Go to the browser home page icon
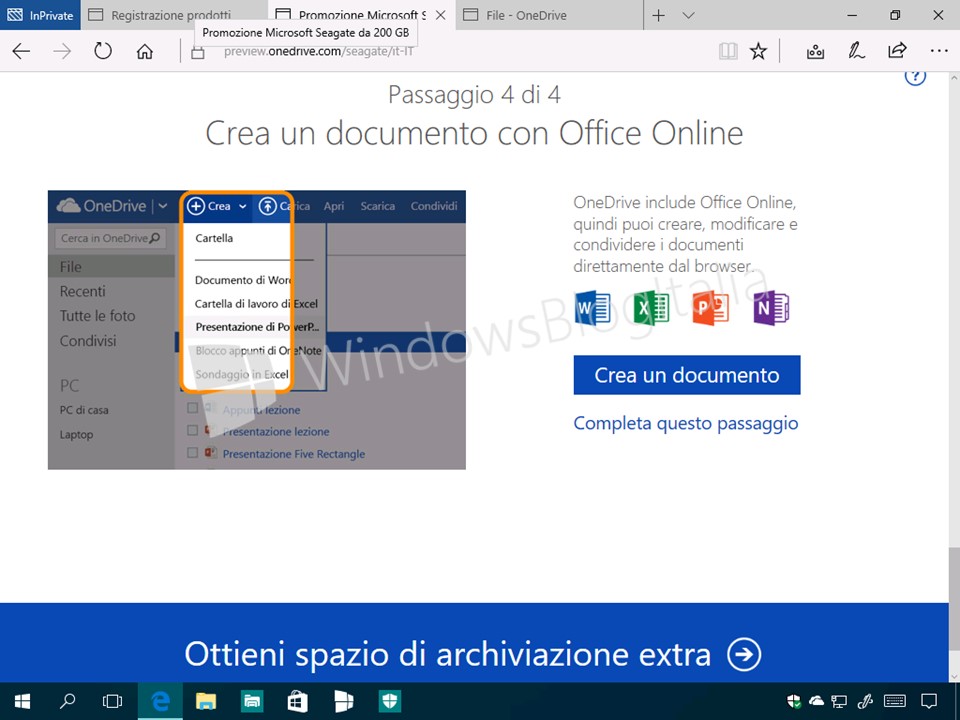This screenshot has width=960, height=720. click(x=144, y=51)
